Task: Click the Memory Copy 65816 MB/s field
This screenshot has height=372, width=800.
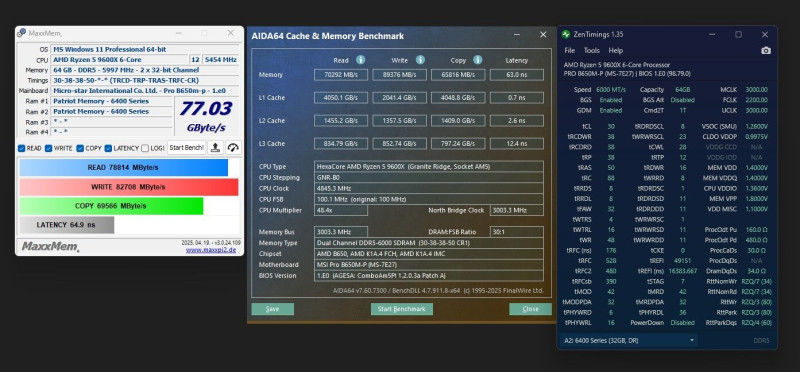Action: coord(458,75)
